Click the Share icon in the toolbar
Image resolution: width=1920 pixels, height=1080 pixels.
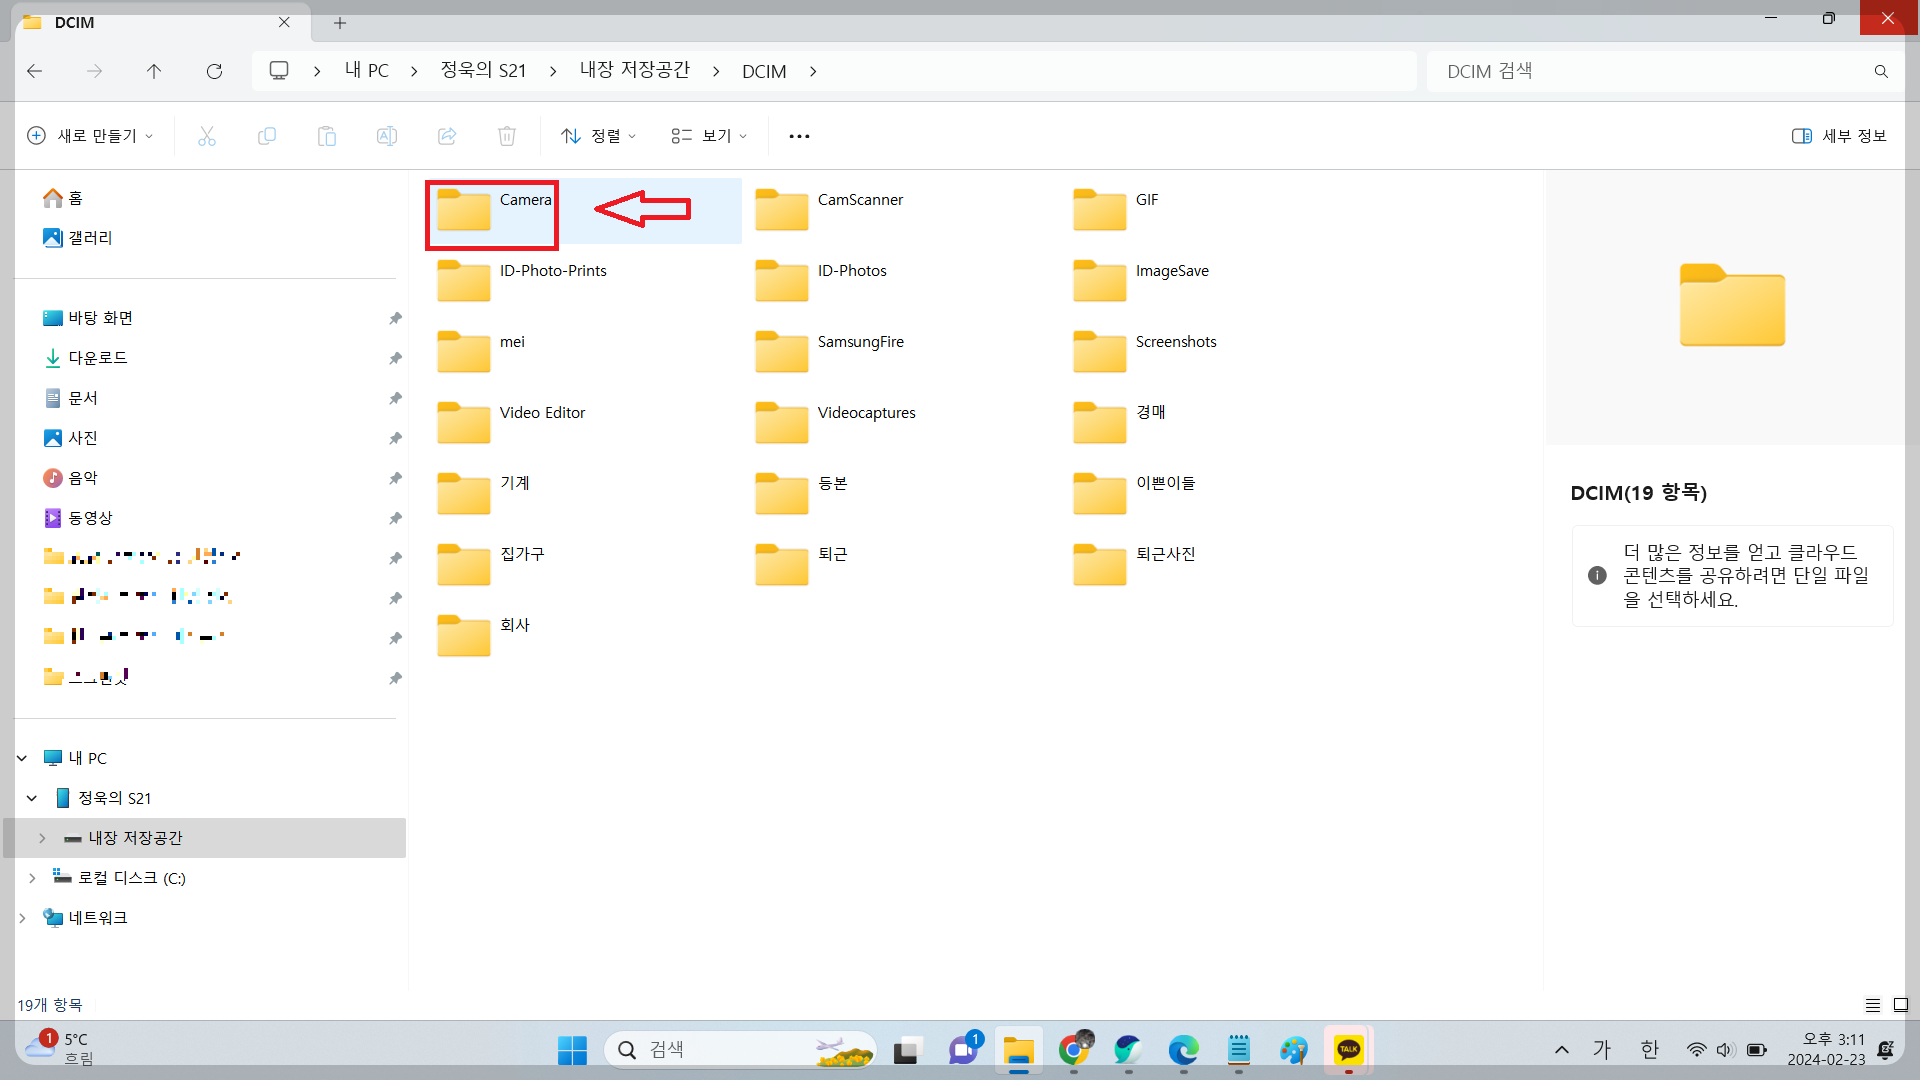(x=447, y=136)
